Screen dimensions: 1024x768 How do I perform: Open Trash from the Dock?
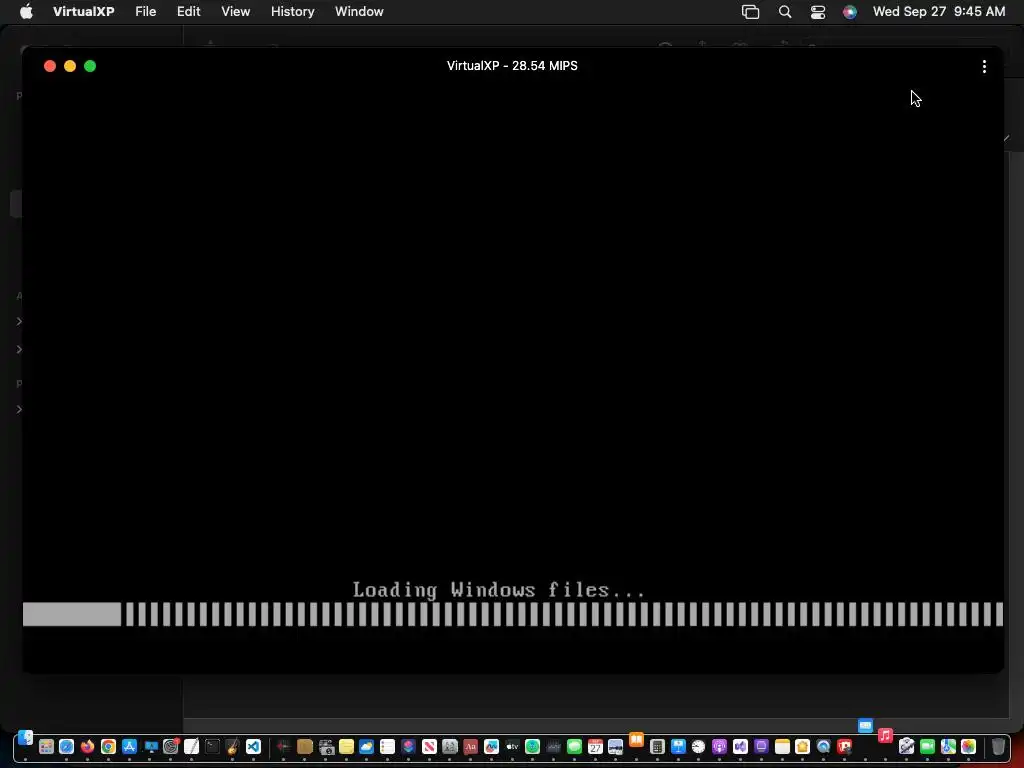(998, 746)
